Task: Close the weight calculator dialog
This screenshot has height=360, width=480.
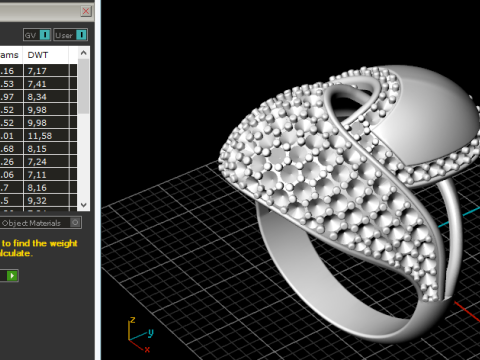Action: [x=86, y=11]
